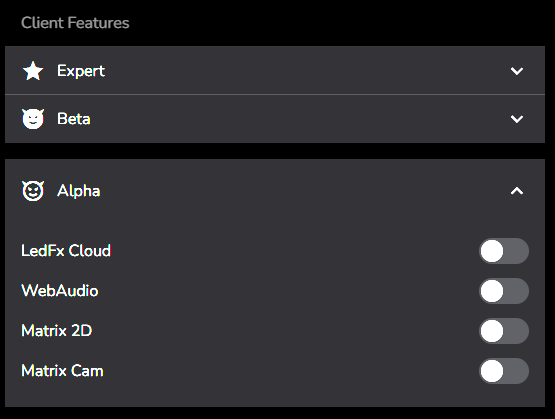Click the Client Features heading
The image size is (555, 419).
(75, 23)
